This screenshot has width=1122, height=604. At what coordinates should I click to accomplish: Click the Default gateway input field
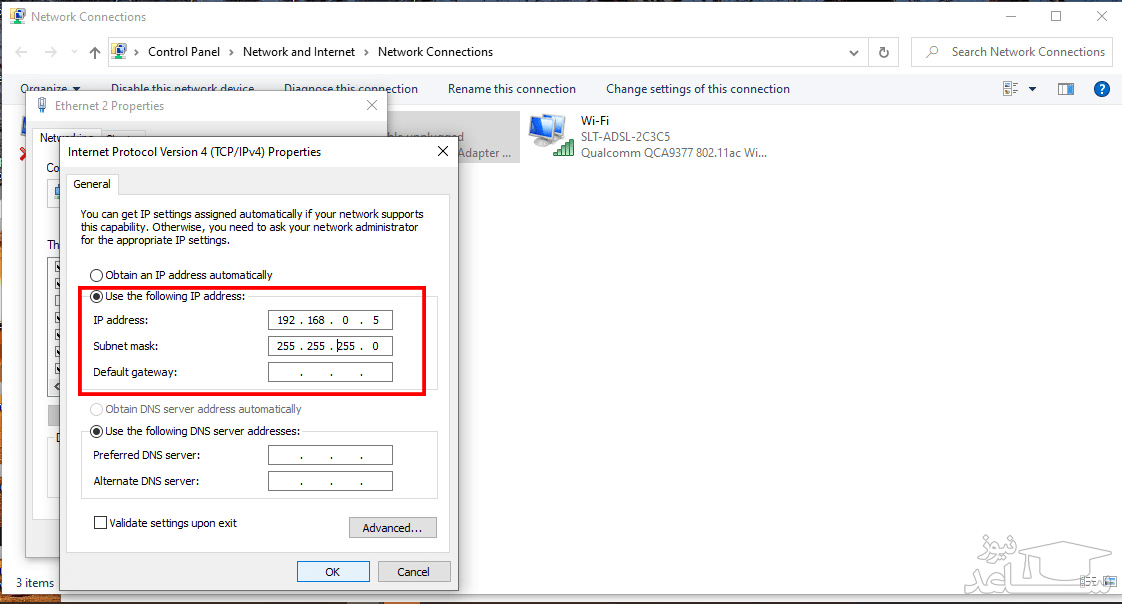click(330, 372)
